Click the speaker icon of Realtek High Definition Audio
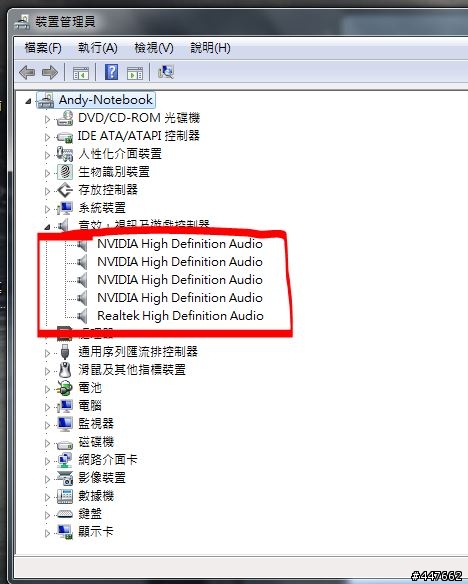468x584 pixels. pyautogui.click(x=82, y=316)
